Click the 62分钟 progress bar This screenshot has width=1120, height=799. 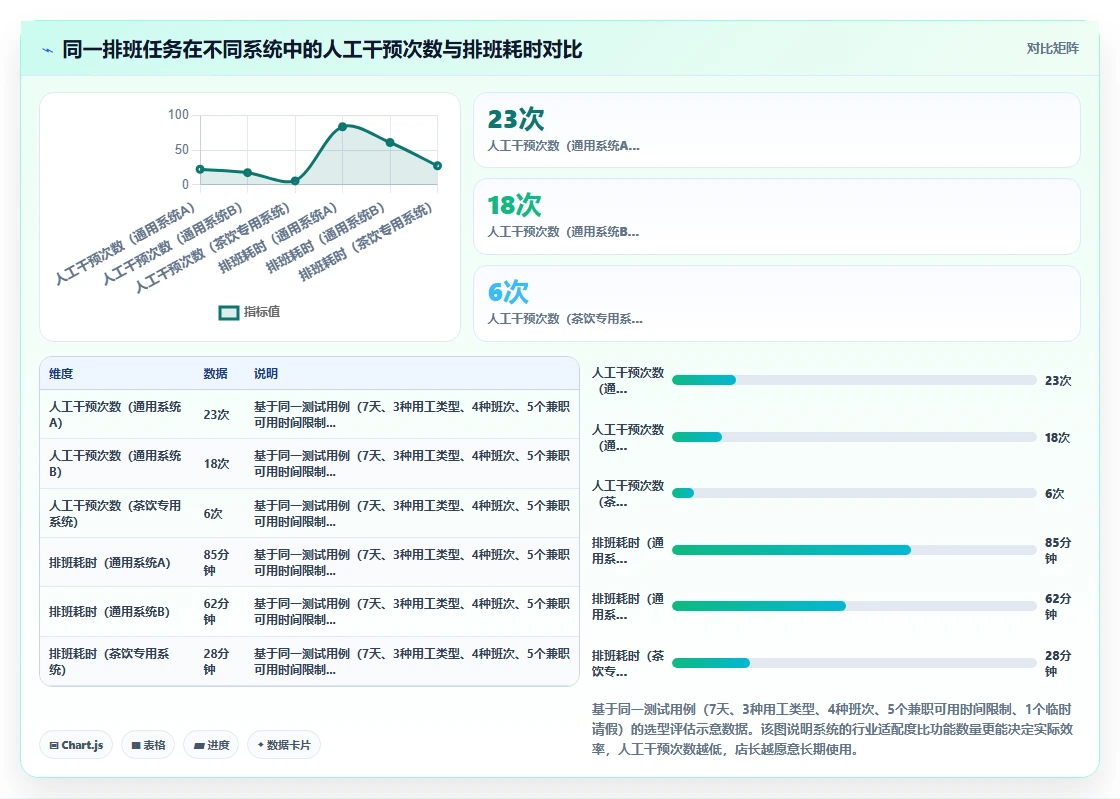(854, 606)
